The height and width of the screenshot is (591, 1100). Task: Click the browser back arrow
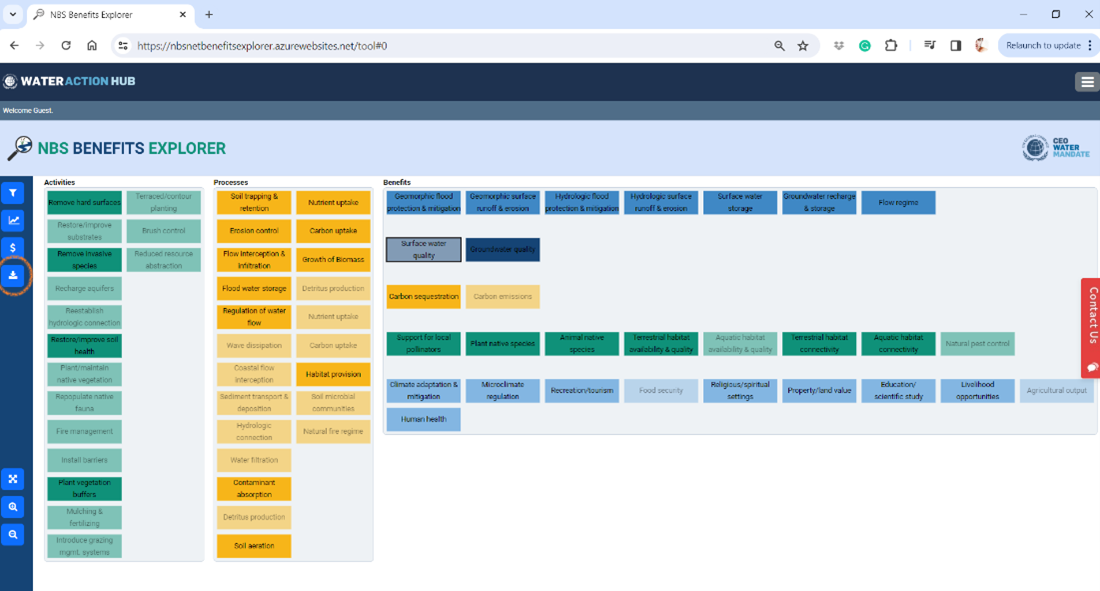14,46
